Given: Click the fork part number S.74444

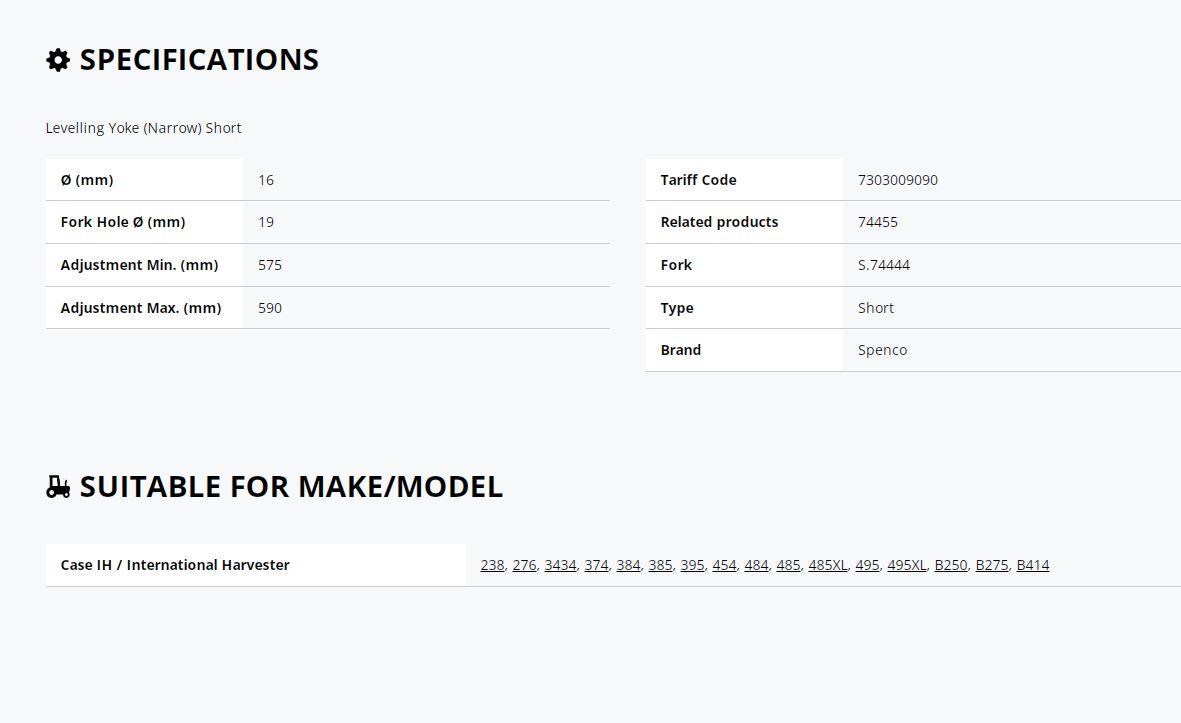Looking at the screenshot, I should [x=883, y=265].
